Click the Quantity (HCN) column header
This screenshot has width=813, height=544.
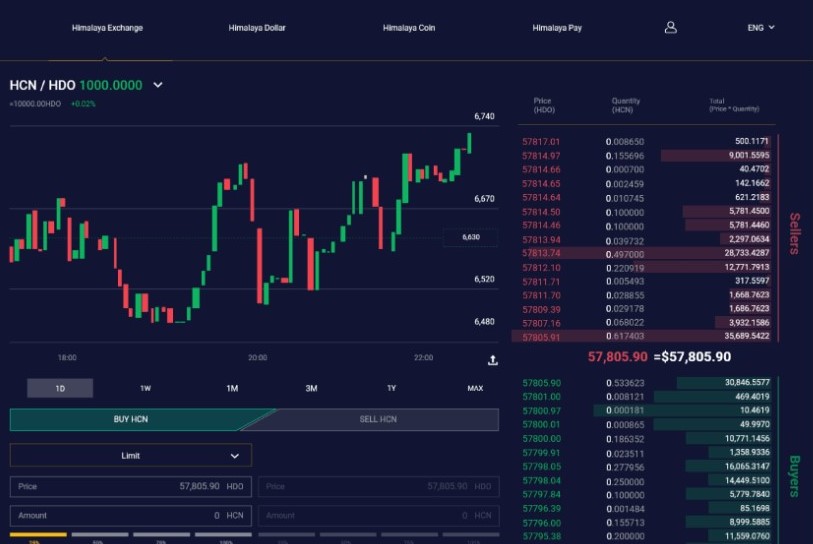pyautogui.click(x=625, y=105)
